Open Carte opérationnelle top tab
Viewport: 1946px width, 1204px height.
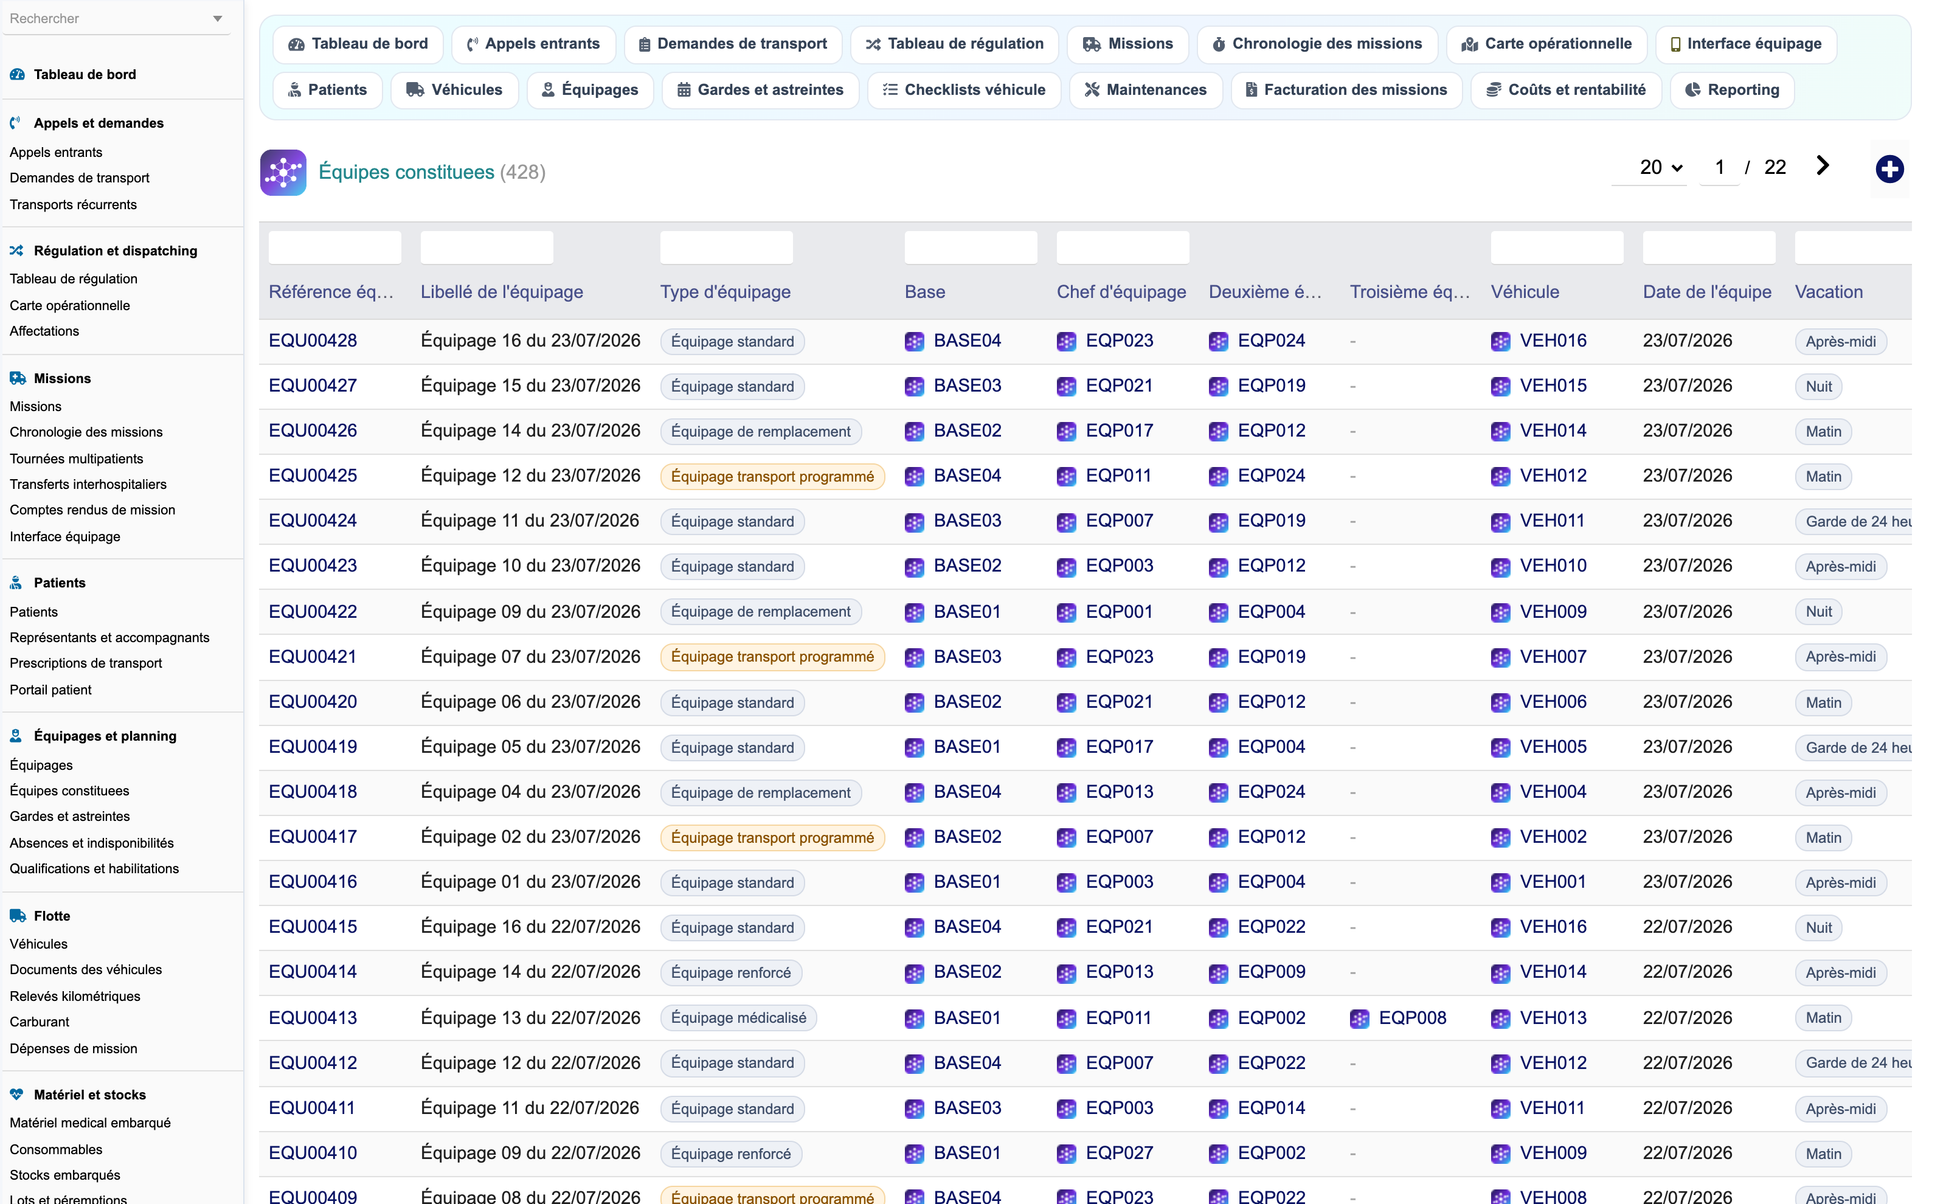click(1546, 44)
